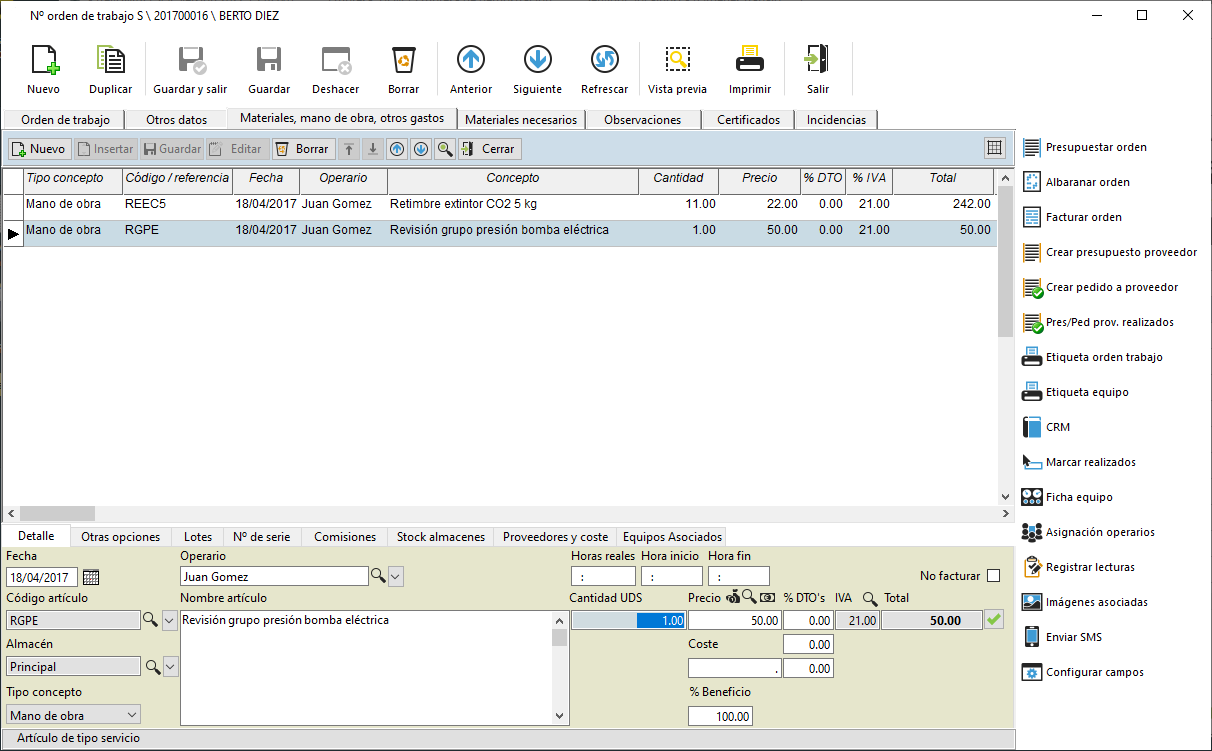Expand the Almacén dropdown arrow
This screenshot has height=751, width=1212.
[169, 666]
